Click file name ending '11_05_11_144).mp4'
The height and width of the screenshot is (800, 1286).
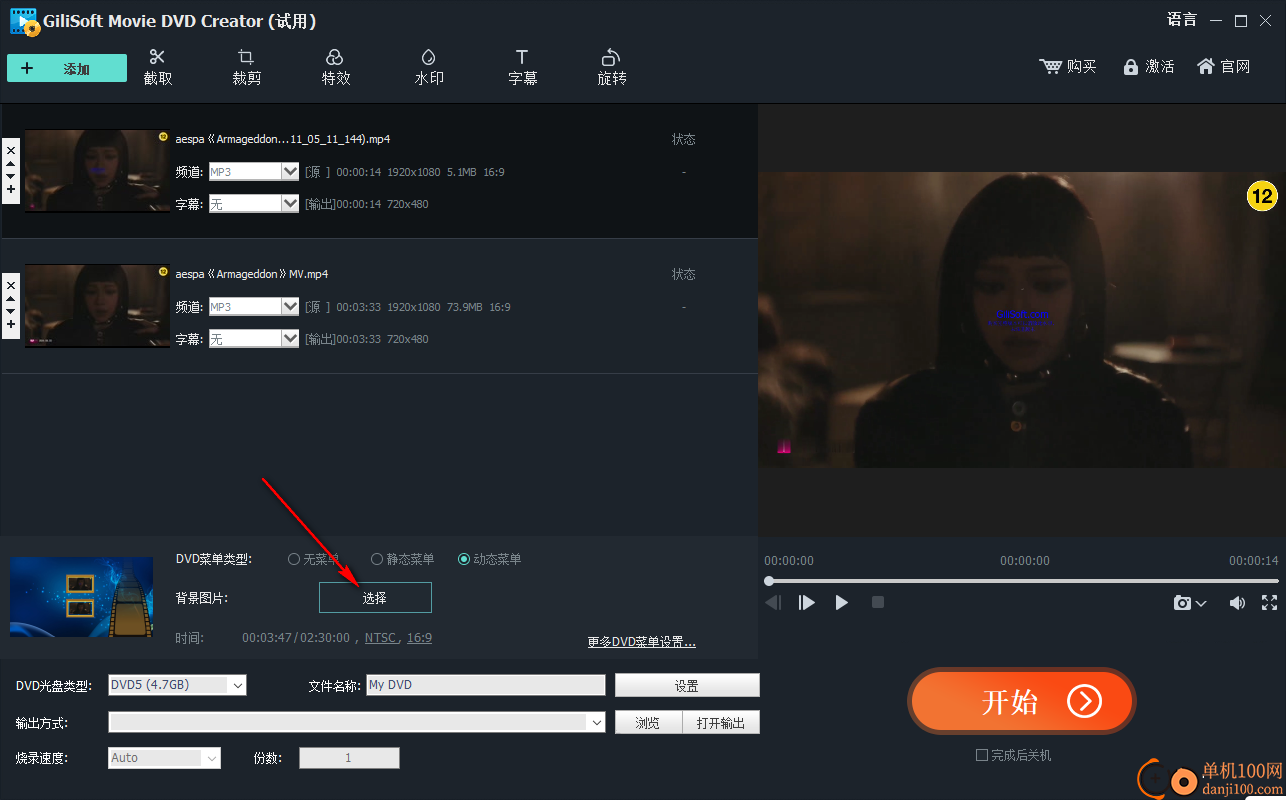(x=283, y=139)
